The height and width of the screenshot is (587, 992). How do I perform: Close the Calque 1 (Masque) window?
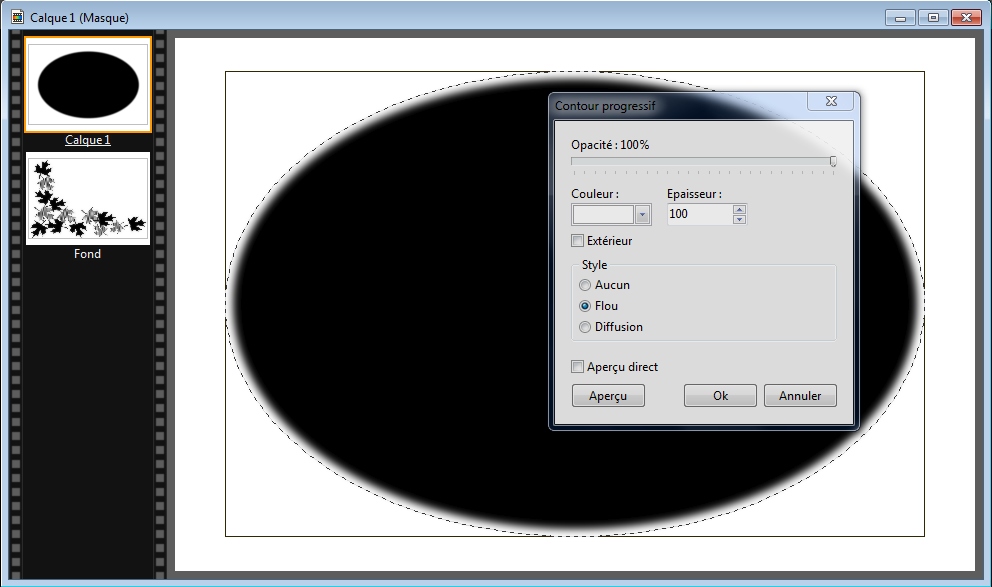[966, 18]
